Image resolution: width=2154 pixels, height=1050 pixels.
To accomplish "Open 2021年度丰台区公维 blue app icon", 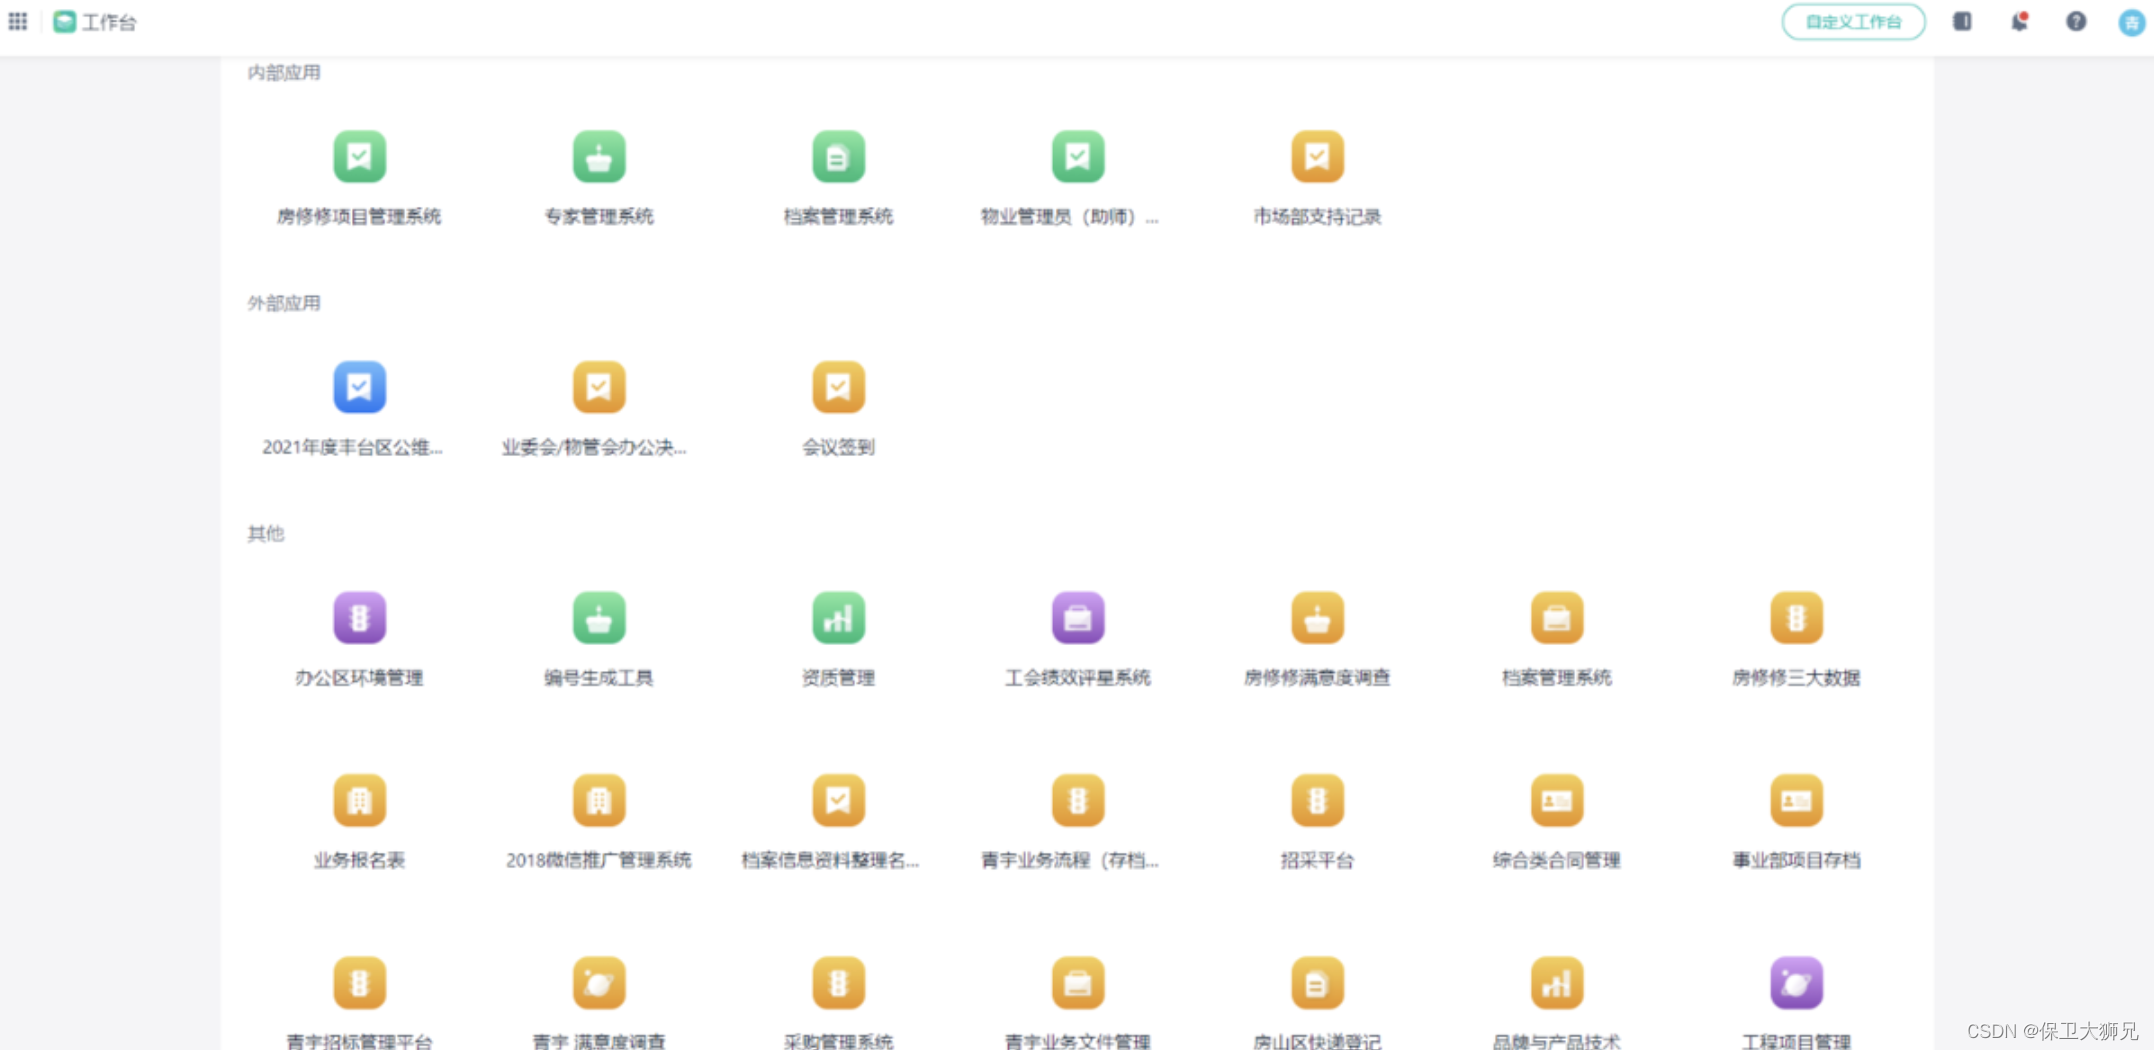I will pos(359,387).
